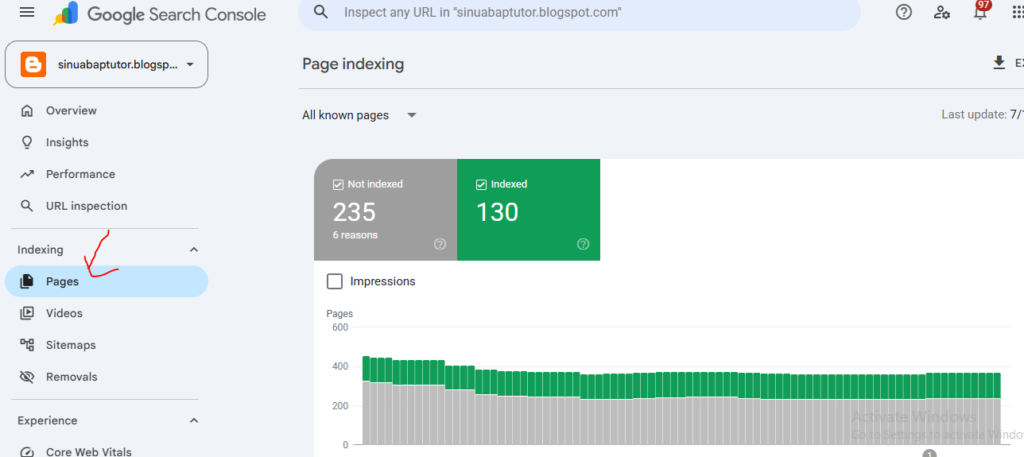This screenshot has width=1024, height=457.
Task: Open the hamburger main menu
Action: click(27, 12)
